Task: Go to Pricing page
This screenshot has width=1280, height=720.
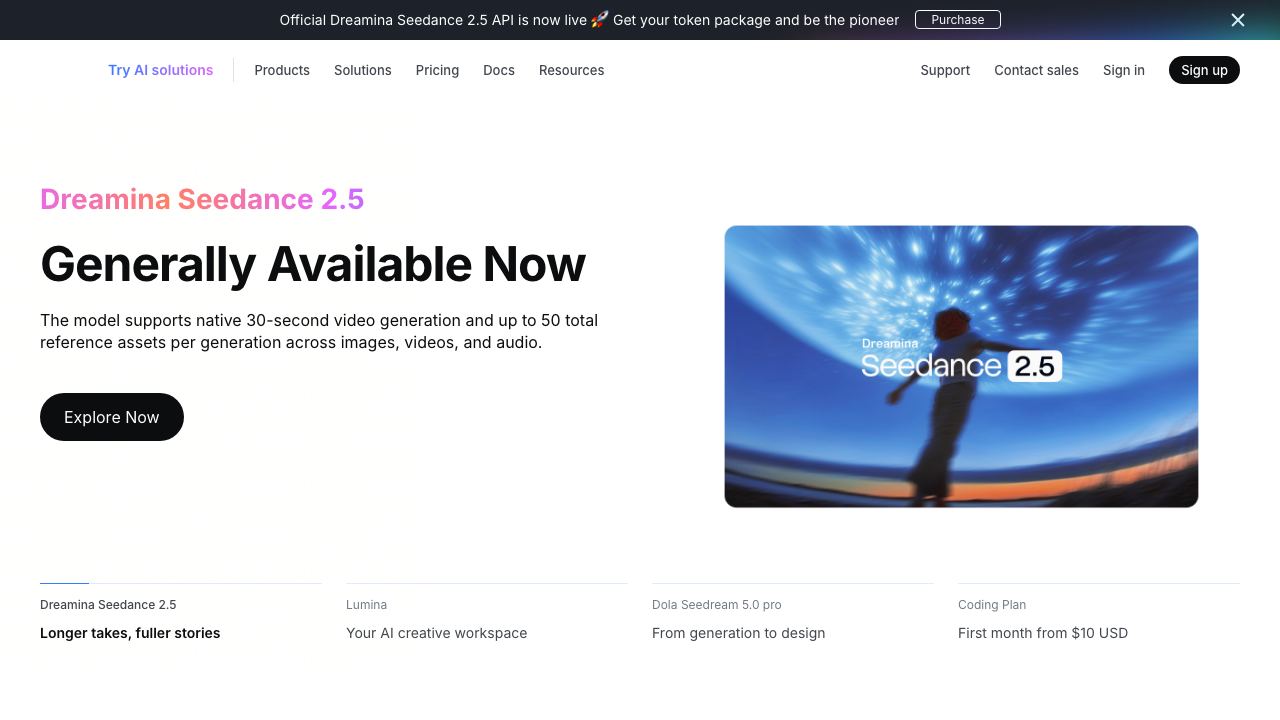Action: [437, 70]
